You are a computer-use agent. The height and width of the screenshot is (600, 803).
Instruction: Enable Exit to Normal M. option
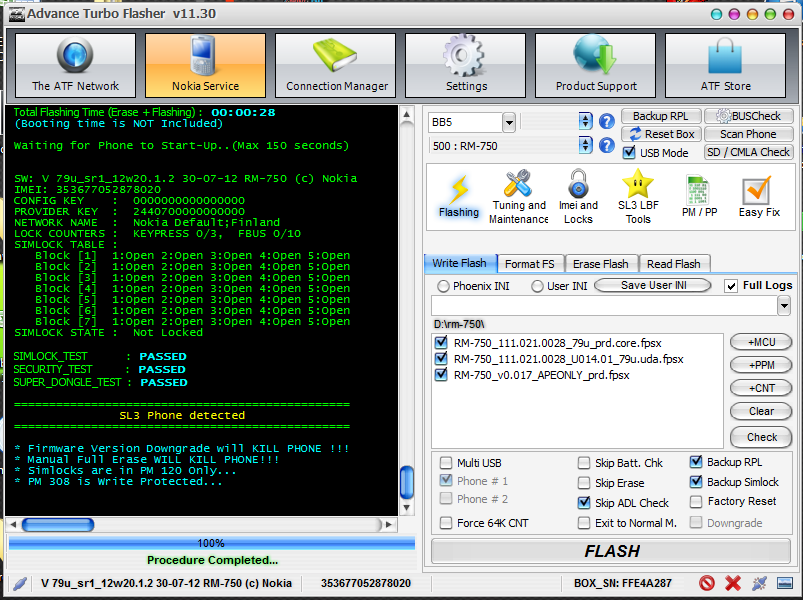[x=584, y=523]
